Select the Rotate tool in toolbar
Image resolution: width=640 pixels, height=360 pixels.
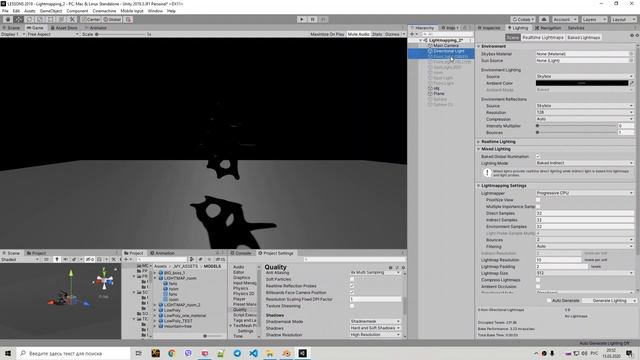tap(29, 19)
